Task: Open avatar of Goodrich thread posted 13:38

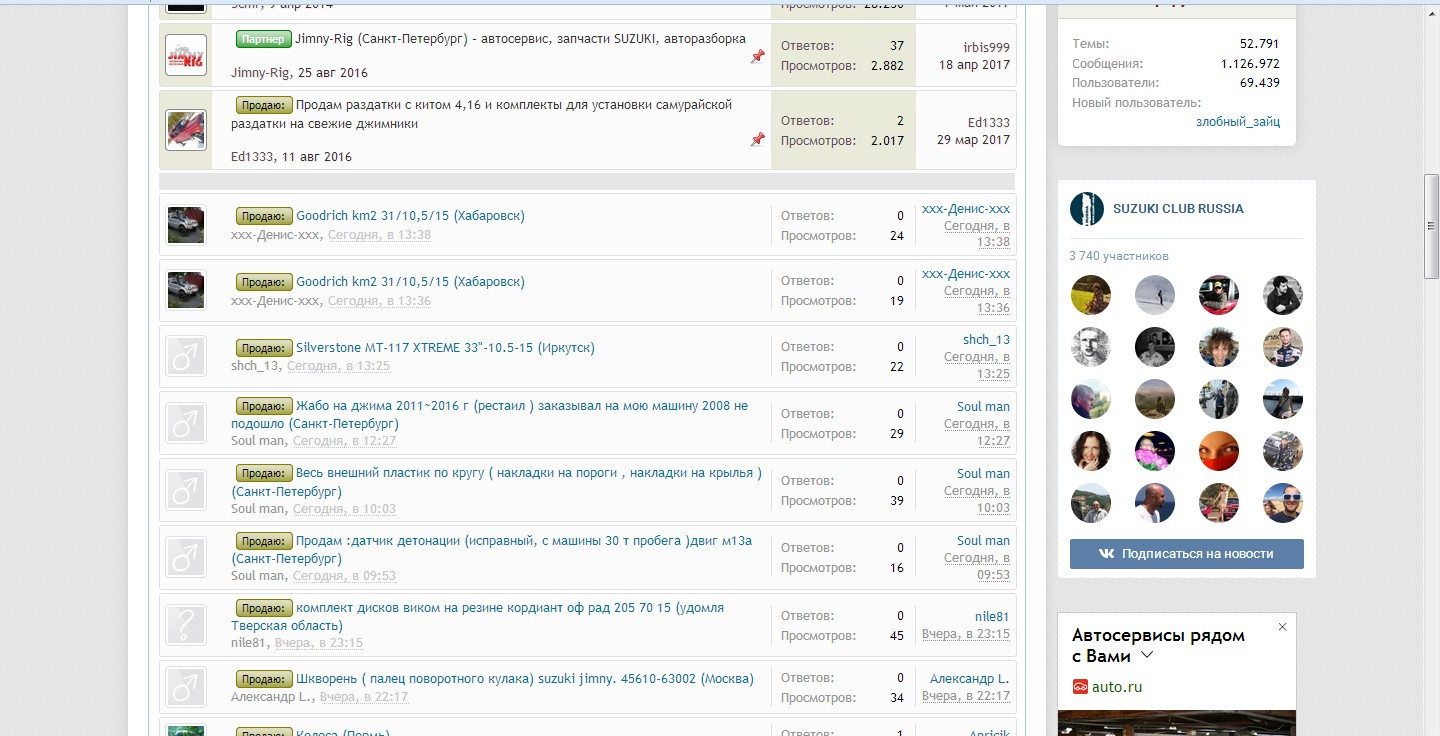Action: point(186,225)
